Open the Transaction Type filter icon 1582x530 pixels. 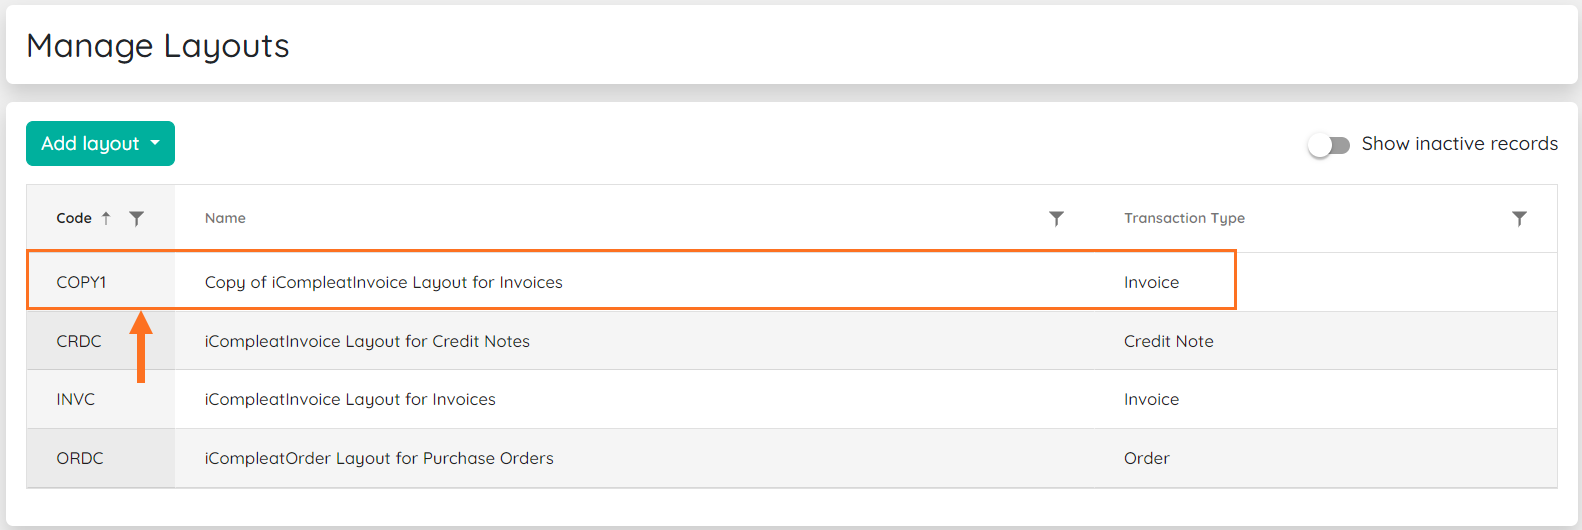1519,218
